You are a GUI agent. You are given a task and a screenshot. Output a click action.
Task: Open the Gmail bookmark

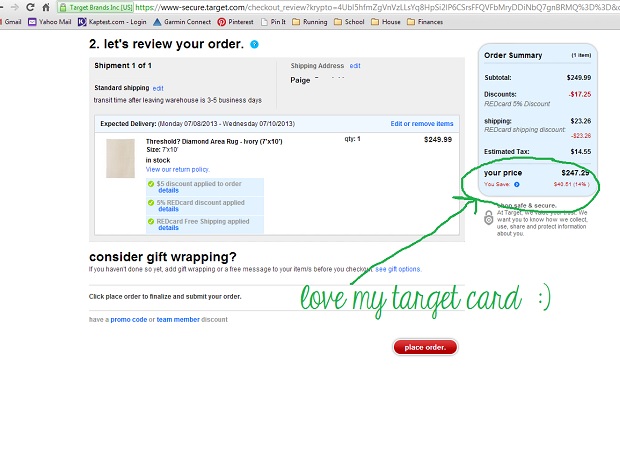12,20
